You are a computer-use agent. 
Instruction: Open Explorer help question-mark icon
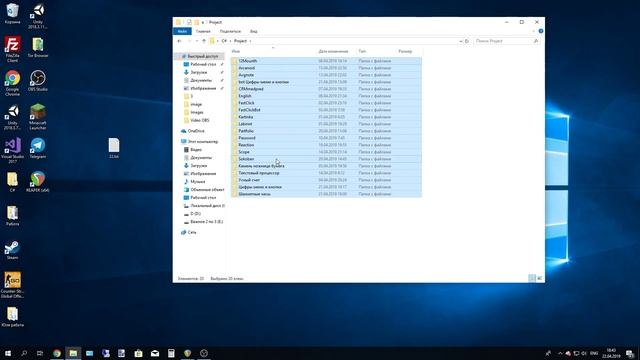click(x=541, y=31)
